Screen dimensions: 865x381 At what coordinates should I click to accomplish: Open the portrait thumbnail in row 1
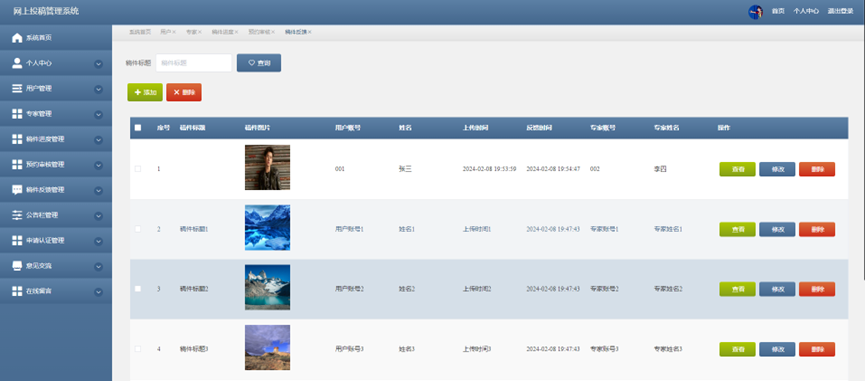(268, 167)
